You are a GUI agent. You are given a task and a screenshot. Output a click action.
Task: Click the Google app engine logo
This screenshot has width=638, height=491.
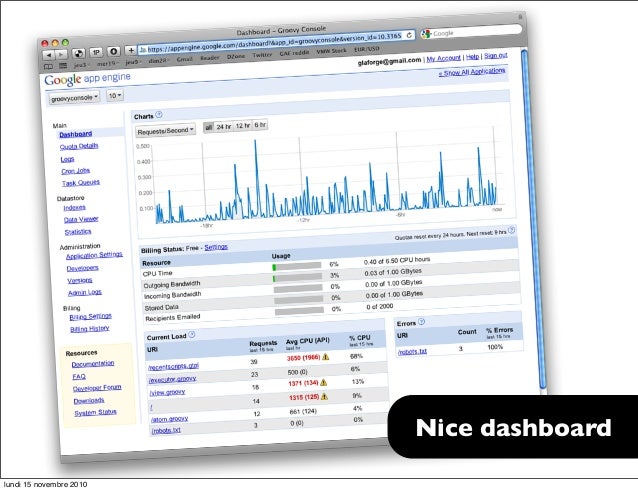[87, 79]
